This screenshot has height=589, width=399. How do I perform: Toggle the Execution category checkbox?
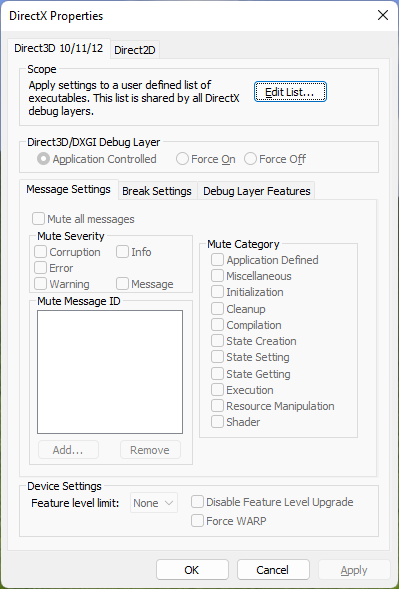(x=242, y=390)
